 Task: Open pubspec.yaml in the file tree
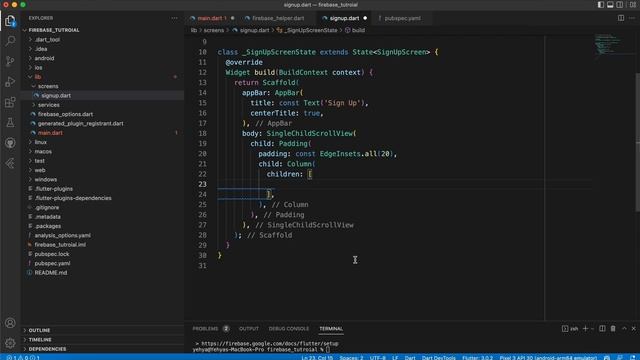point(102,263)
